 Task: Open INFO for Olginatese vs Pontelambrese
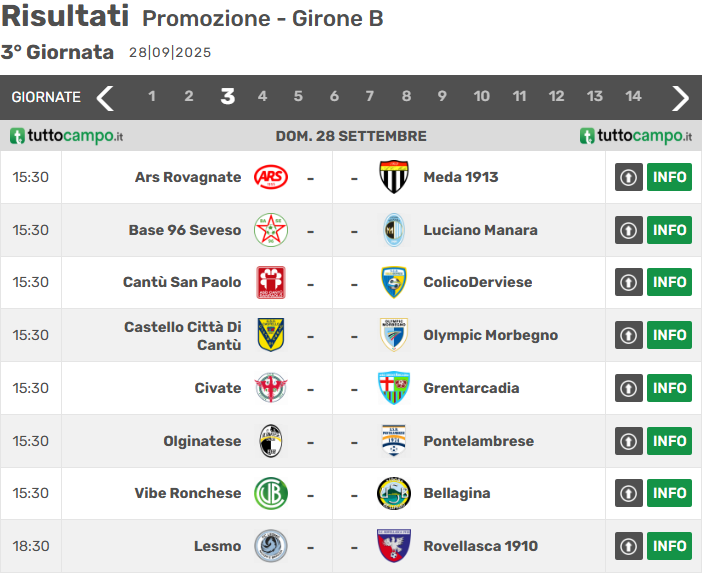tap(669, 441)
